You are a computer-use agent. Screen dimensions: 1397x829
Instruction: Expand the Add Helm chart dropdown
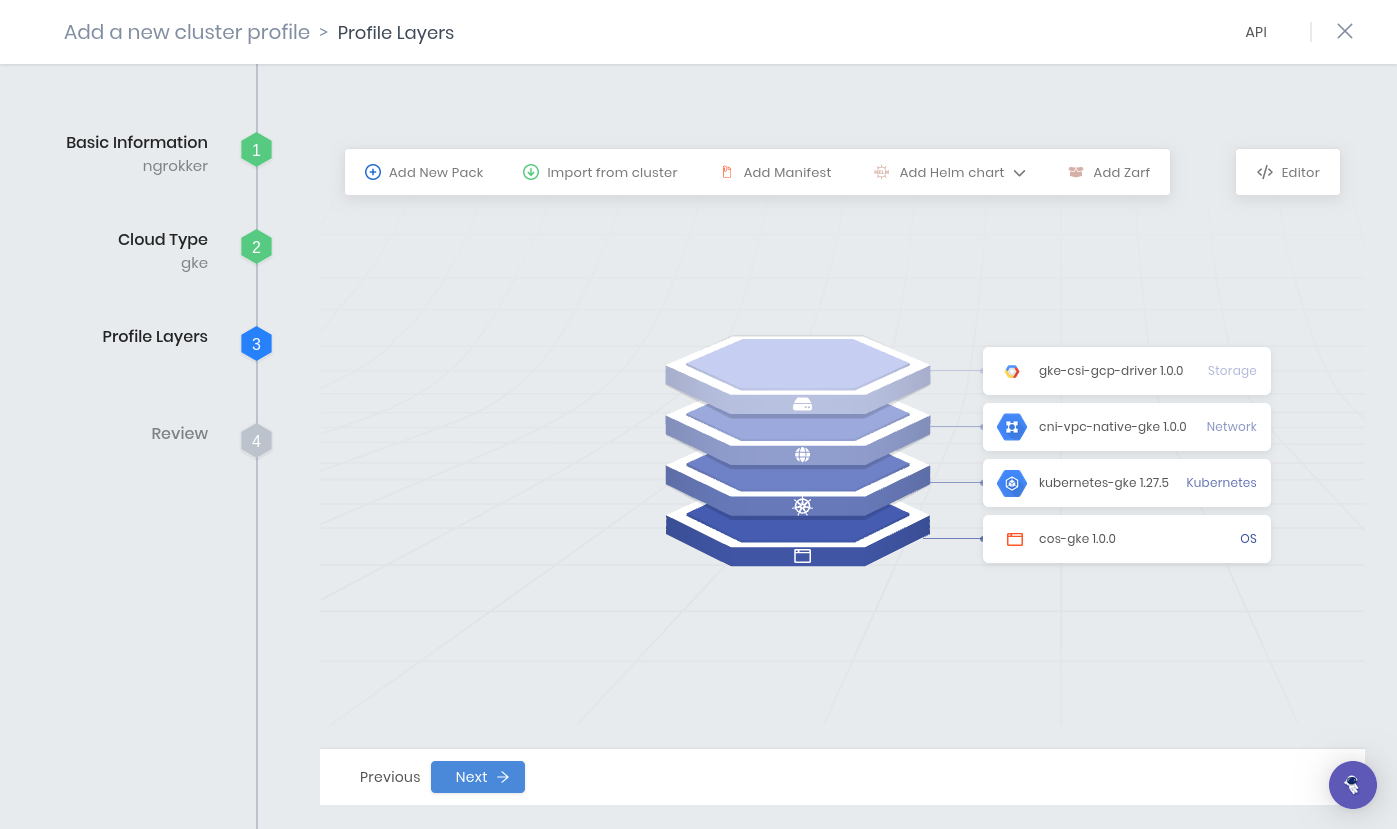coord(1020,172)
